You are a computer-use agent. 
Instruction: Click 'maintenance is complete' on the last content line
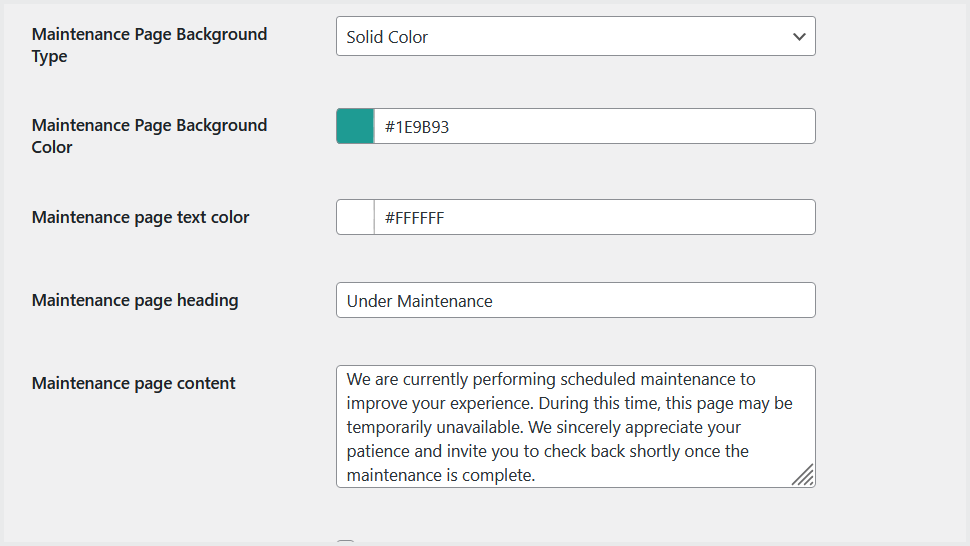coord(440,475)
